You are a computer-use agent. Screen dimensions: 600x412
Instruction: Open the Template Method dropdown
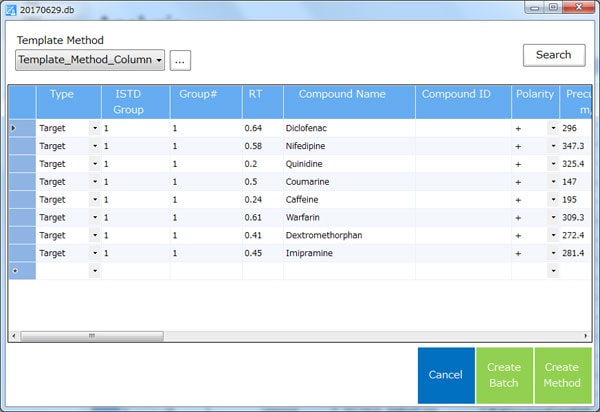[91, 61]
